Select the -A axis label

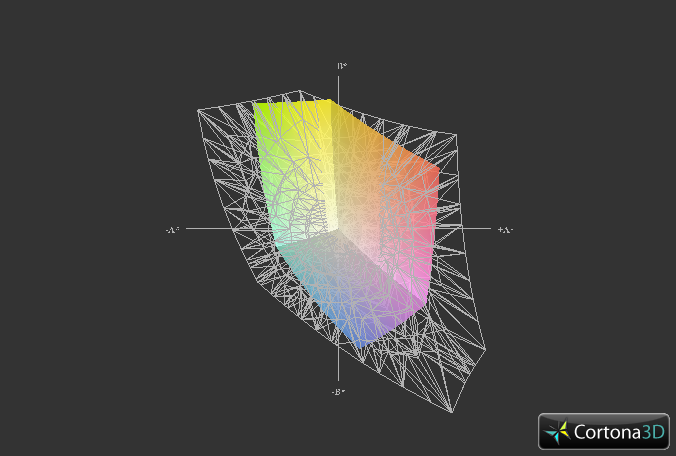(172, 230)
